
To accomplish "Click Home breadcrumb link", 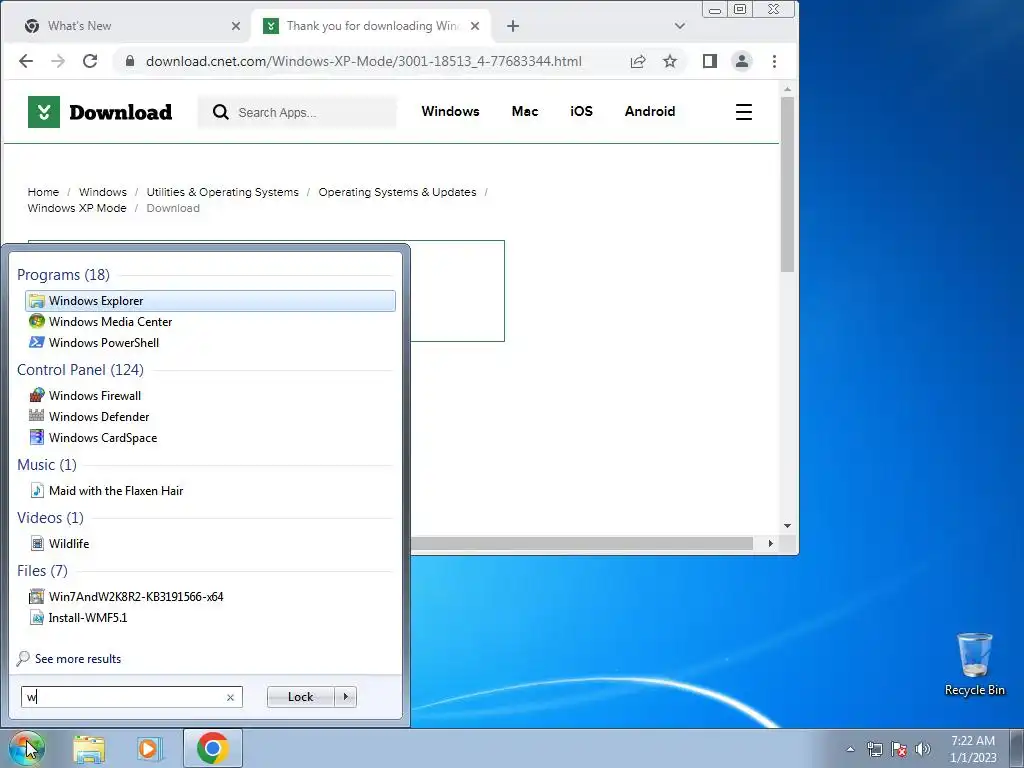I will (x=43, y=192).
